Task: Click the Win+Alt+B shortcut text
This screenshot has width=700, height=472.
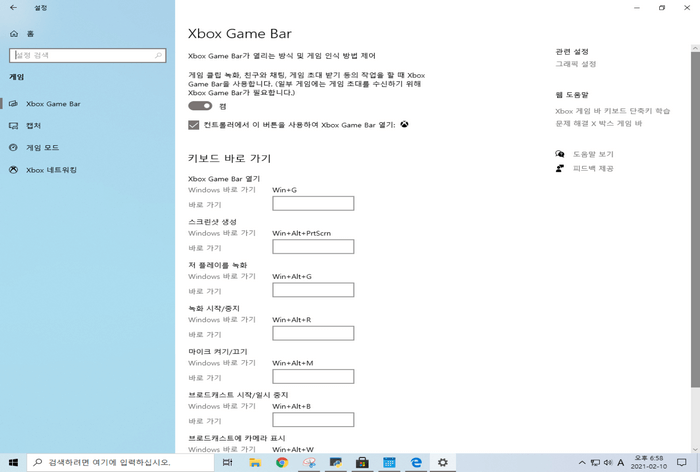Action: tap(291, 406)
